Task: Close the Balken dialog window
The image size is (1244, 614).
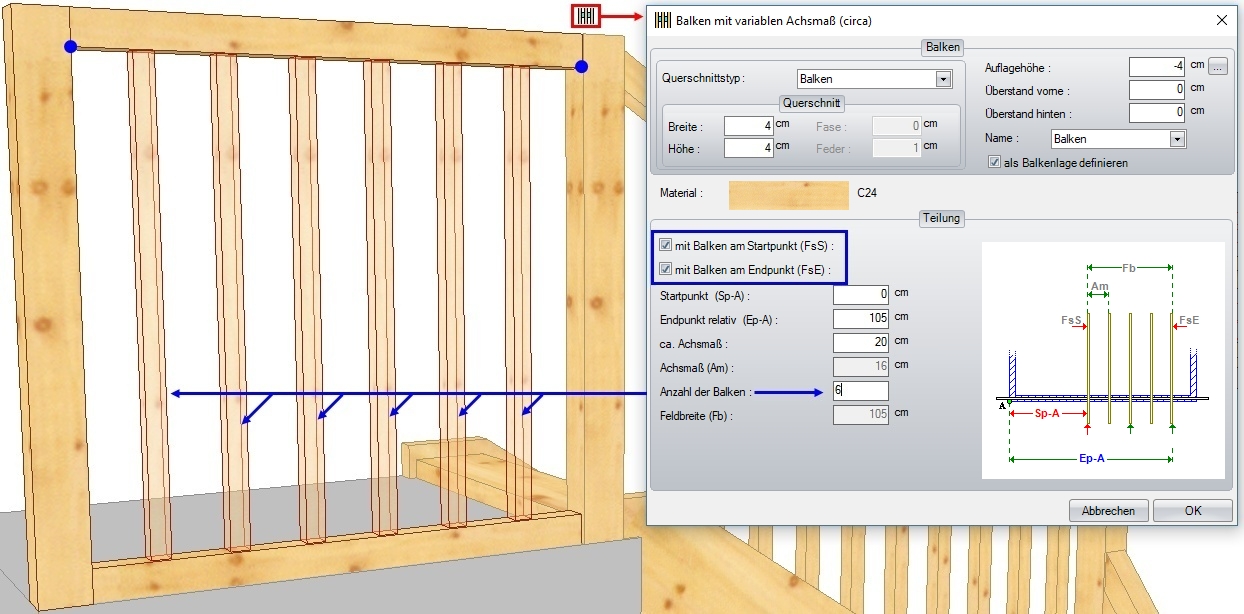Action: (1221, 19)
